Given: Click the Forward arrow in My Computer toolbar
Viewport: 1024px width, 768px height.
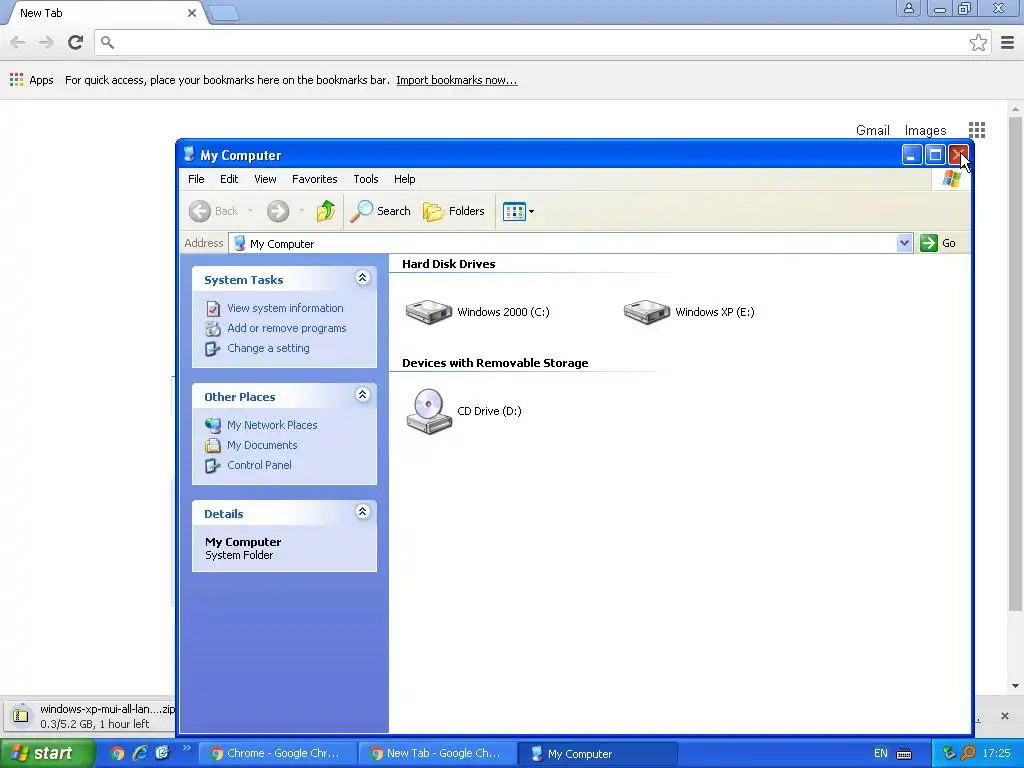Looking at the screenshot, I should click(278, 211).
